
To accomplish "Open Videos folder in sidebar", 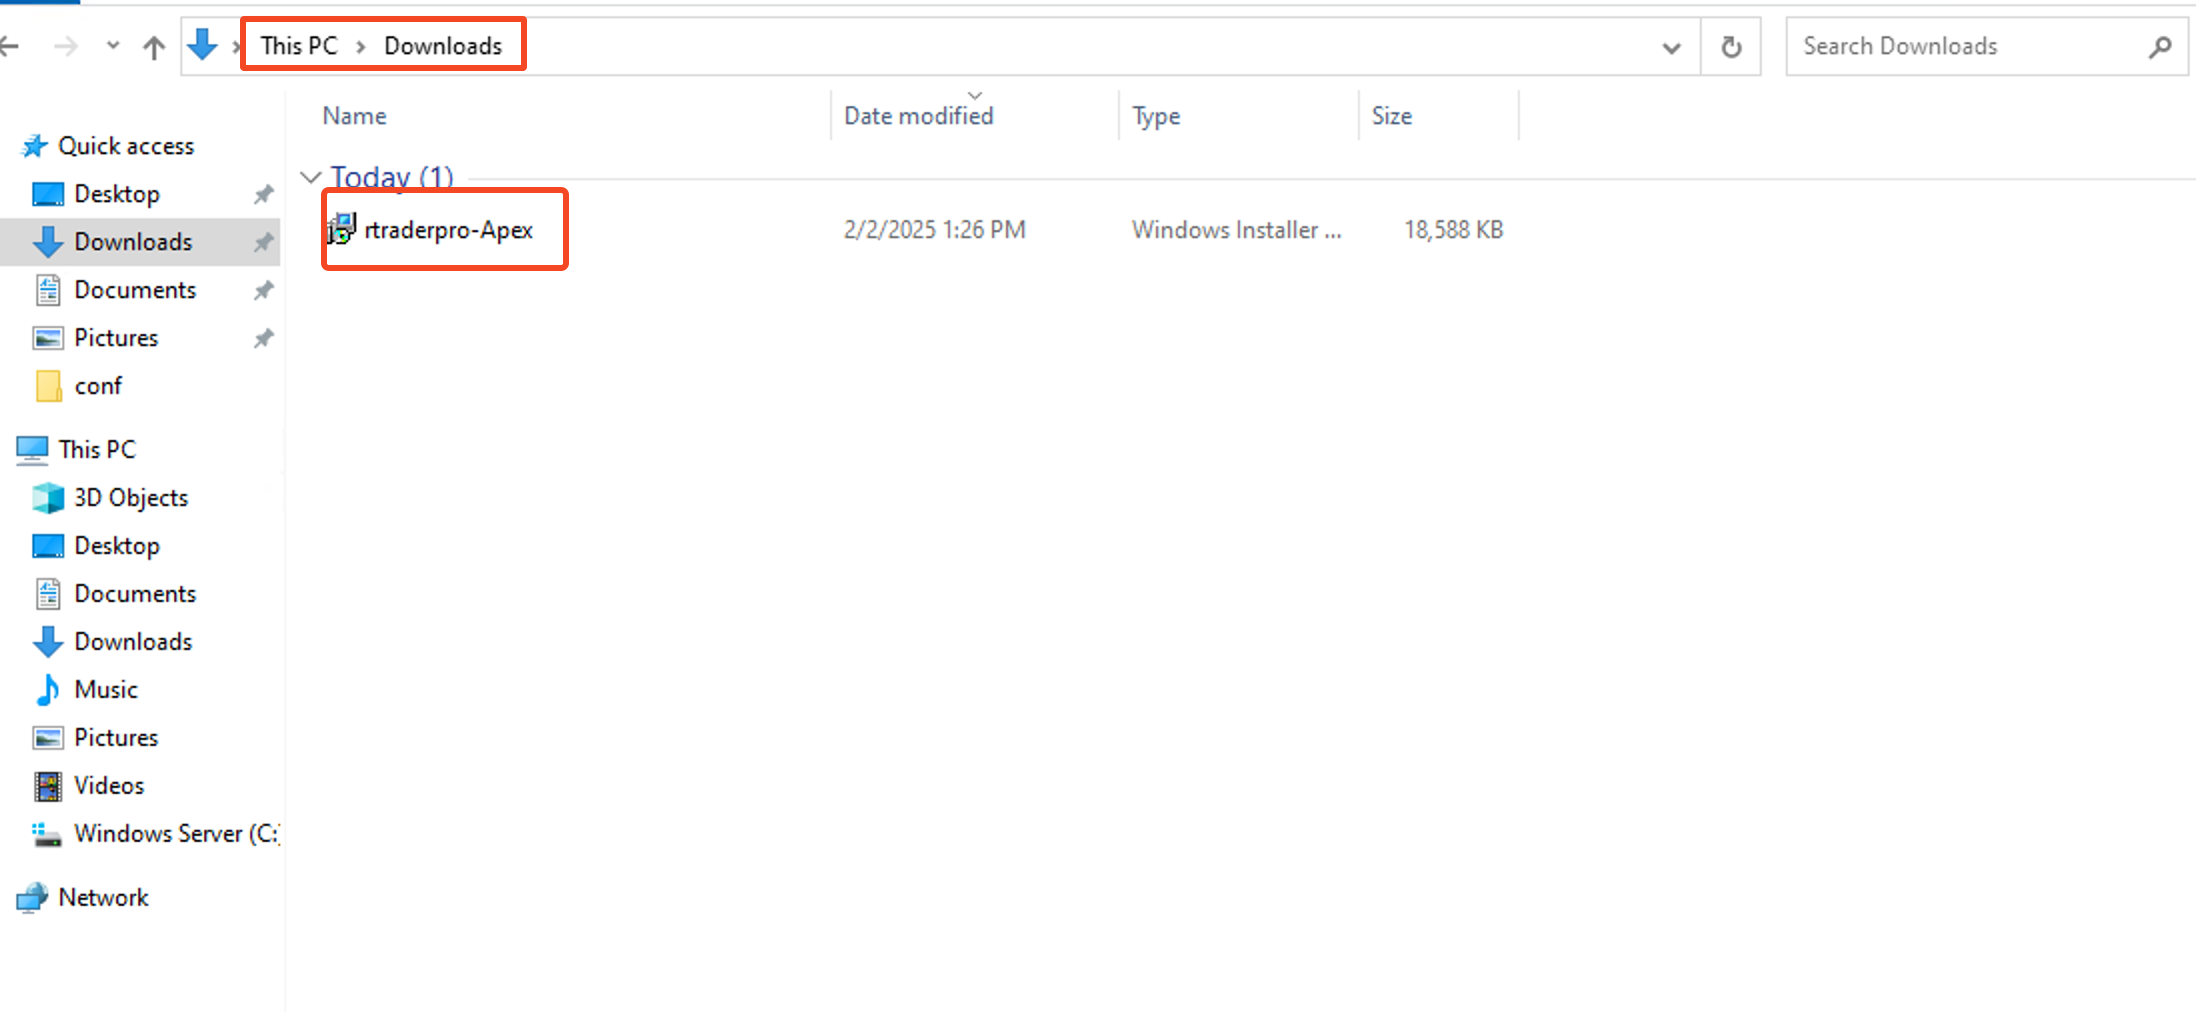I will tap(108, 785).
